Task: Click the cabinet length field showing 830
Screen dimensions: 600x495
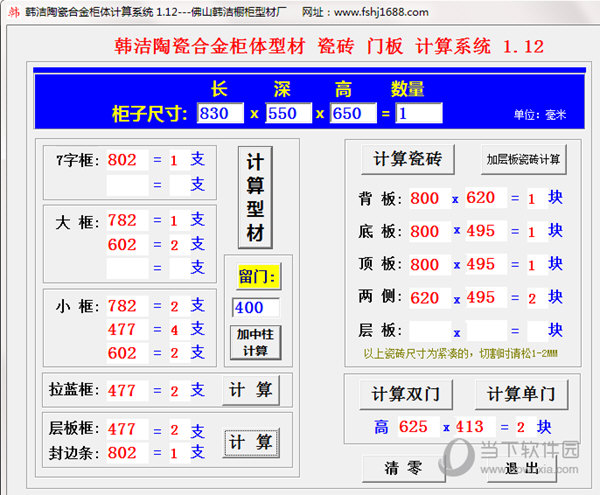Action: (x=220, y=113)
